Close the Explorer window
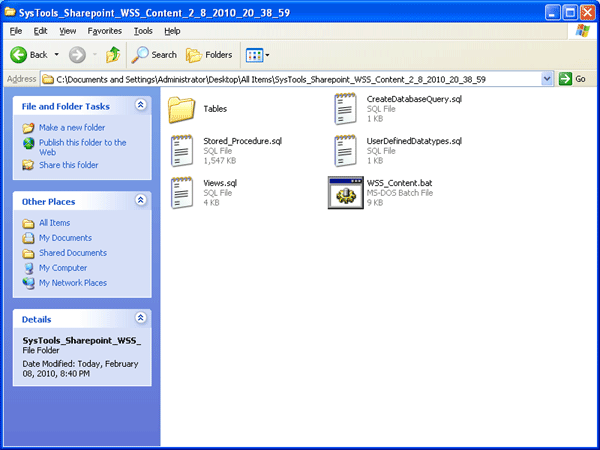 587,13
